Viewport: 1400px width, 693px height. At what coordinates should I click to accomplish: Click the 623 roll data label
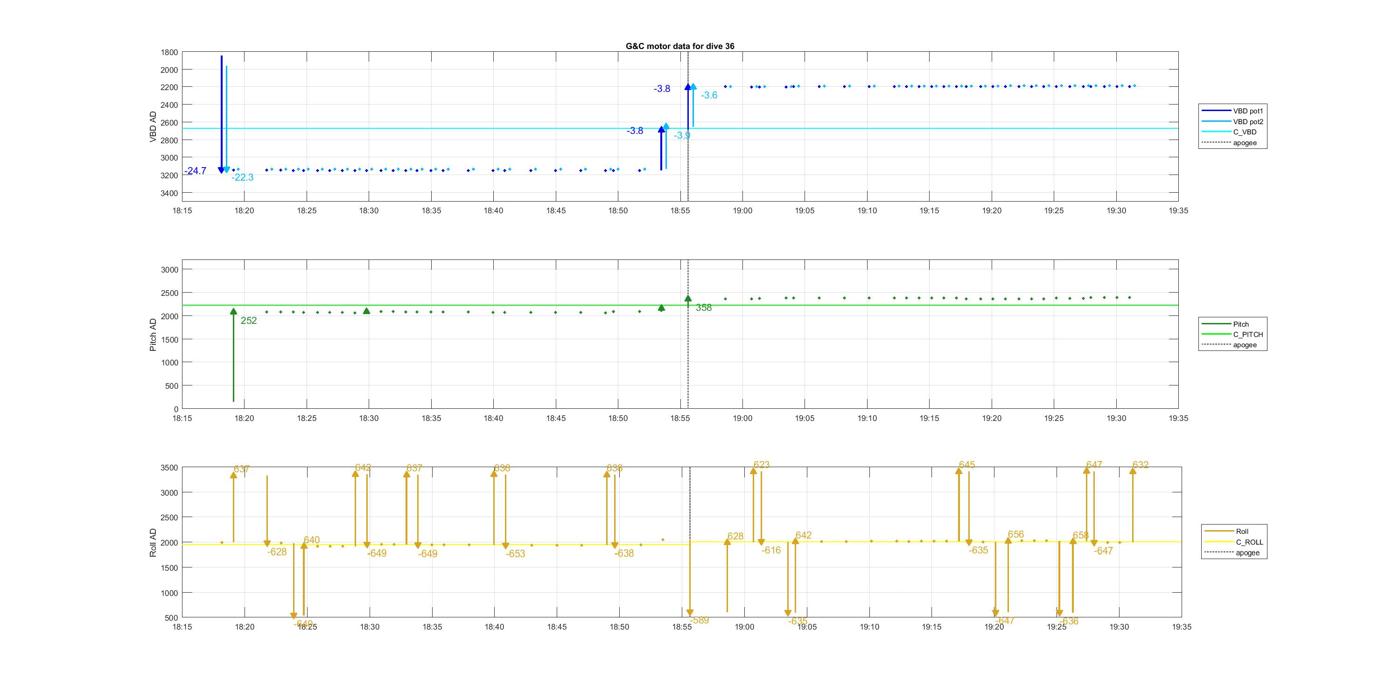click(x=761, y=465)
